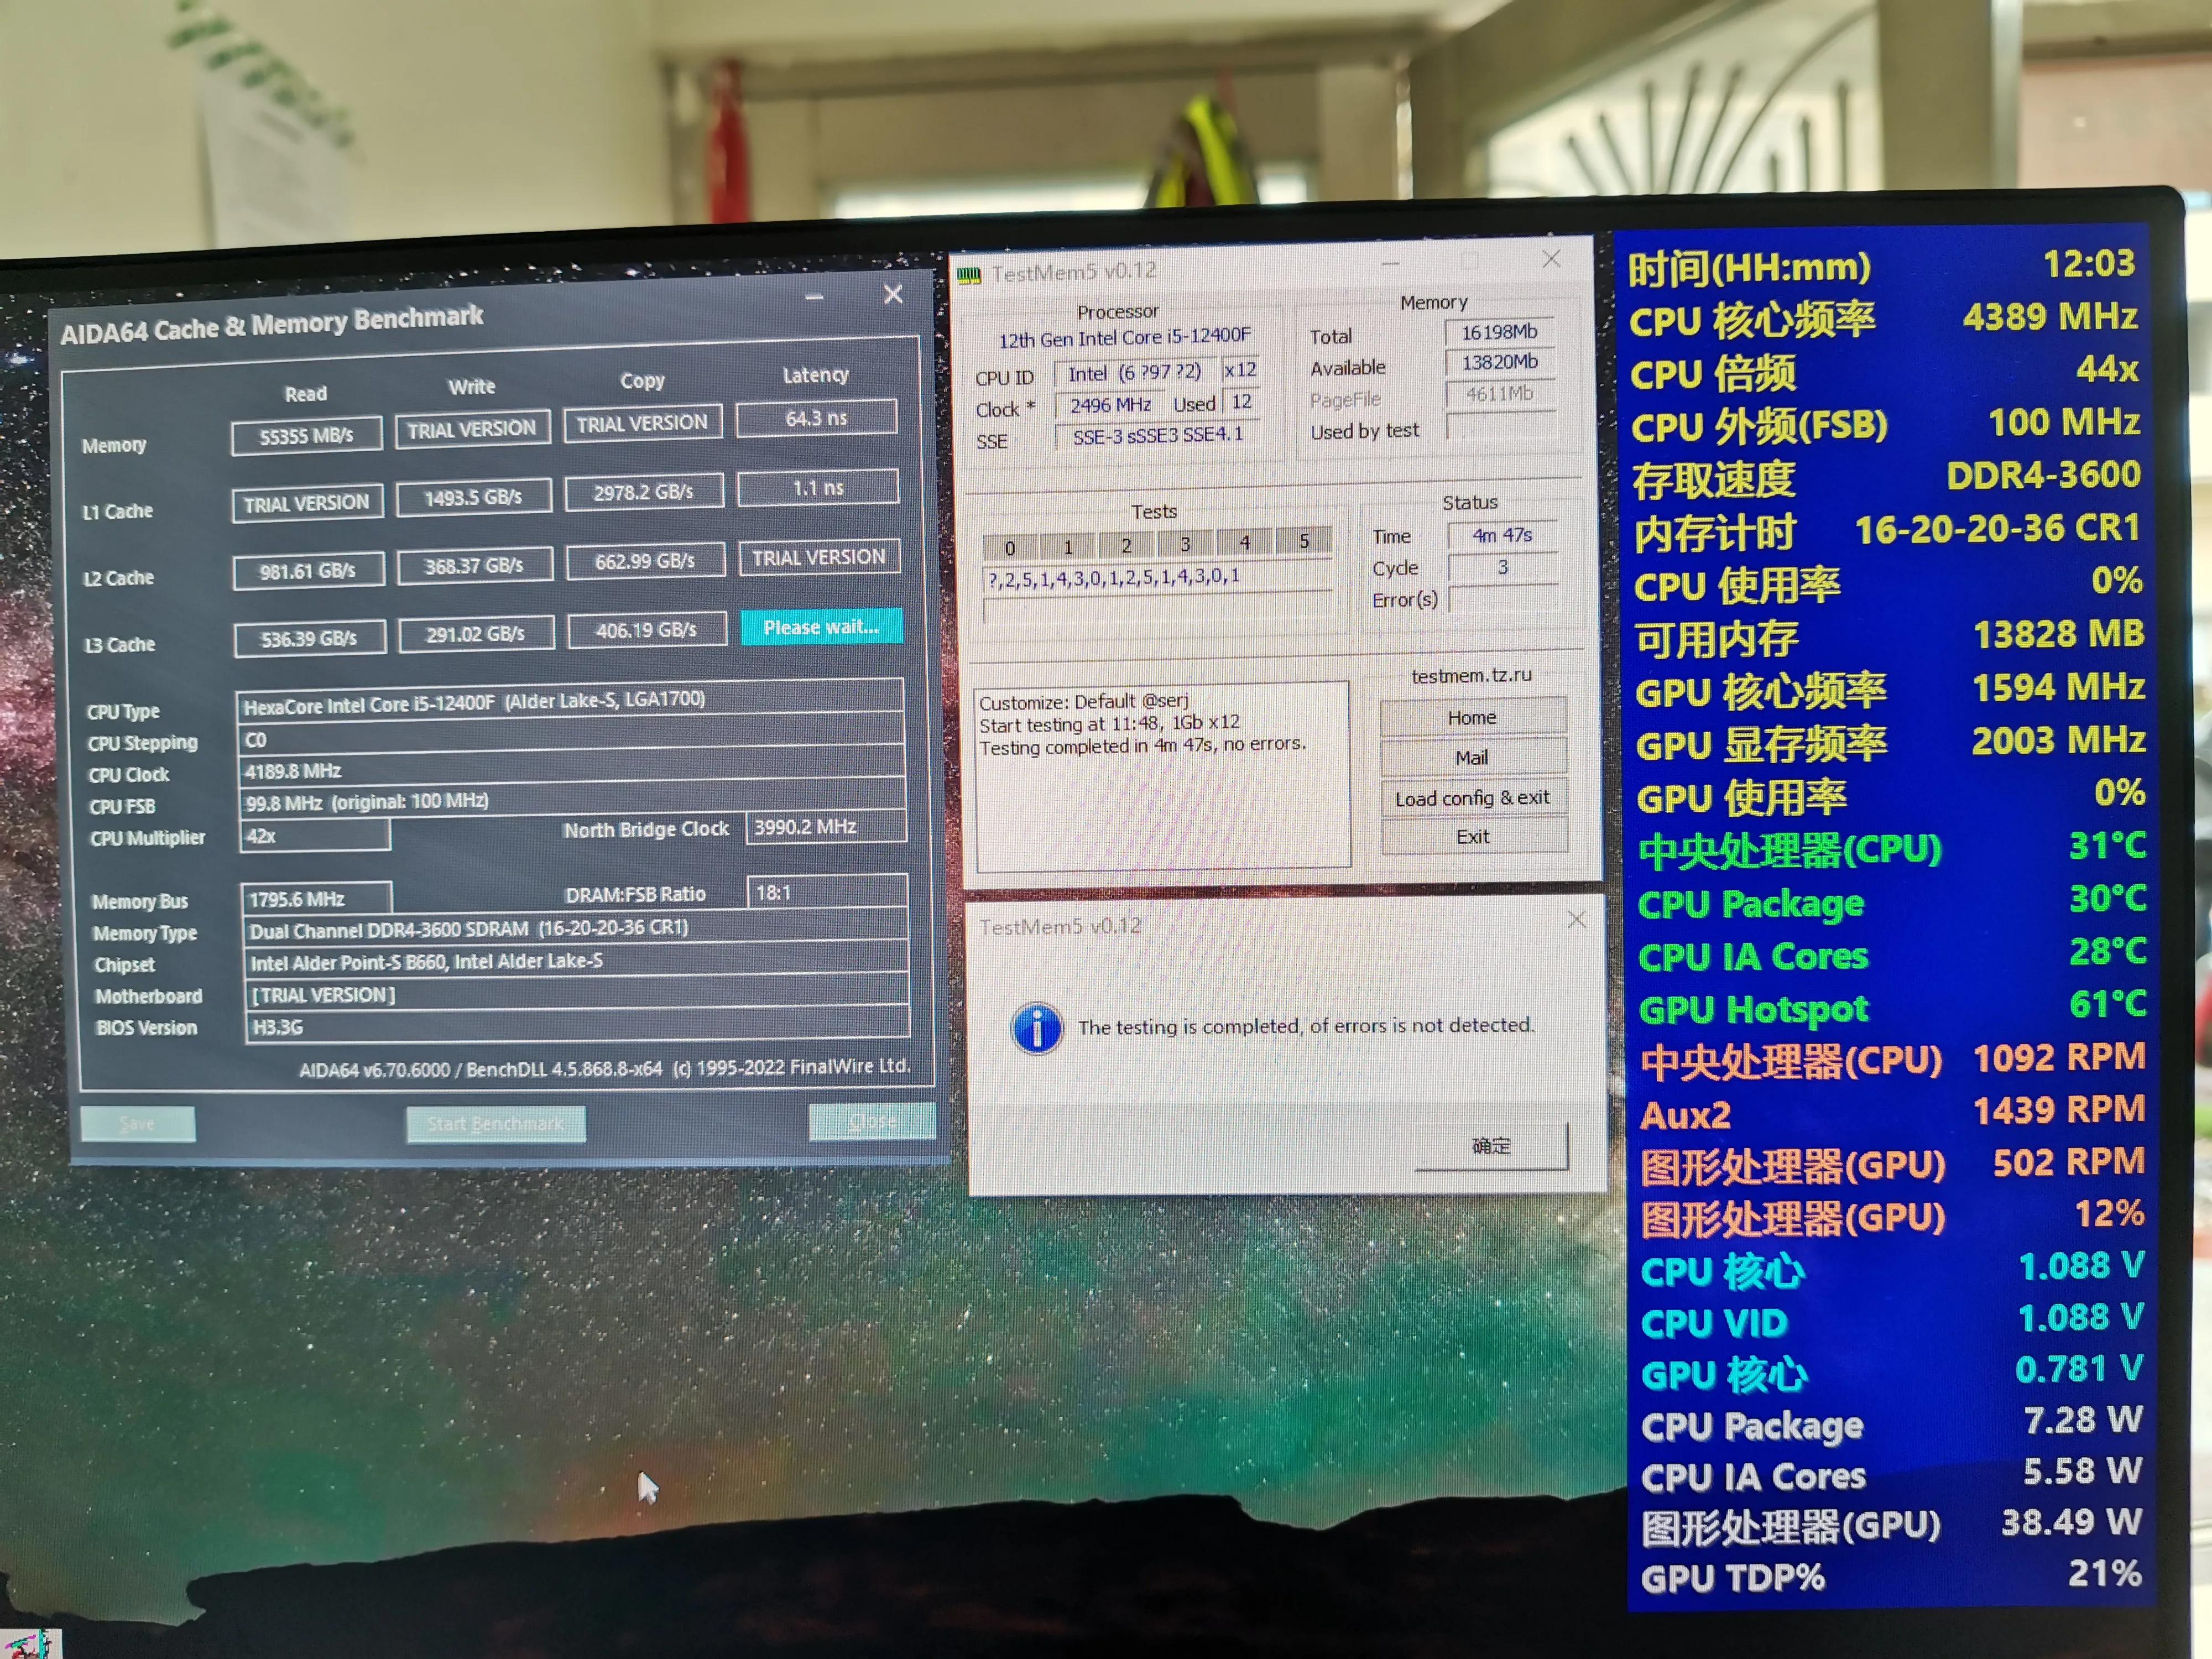Screen dimensions: 2212x1659
Task: Close the AIDA64 benchmark window via X
Action: pyautogui.click(x=893, y=294)
